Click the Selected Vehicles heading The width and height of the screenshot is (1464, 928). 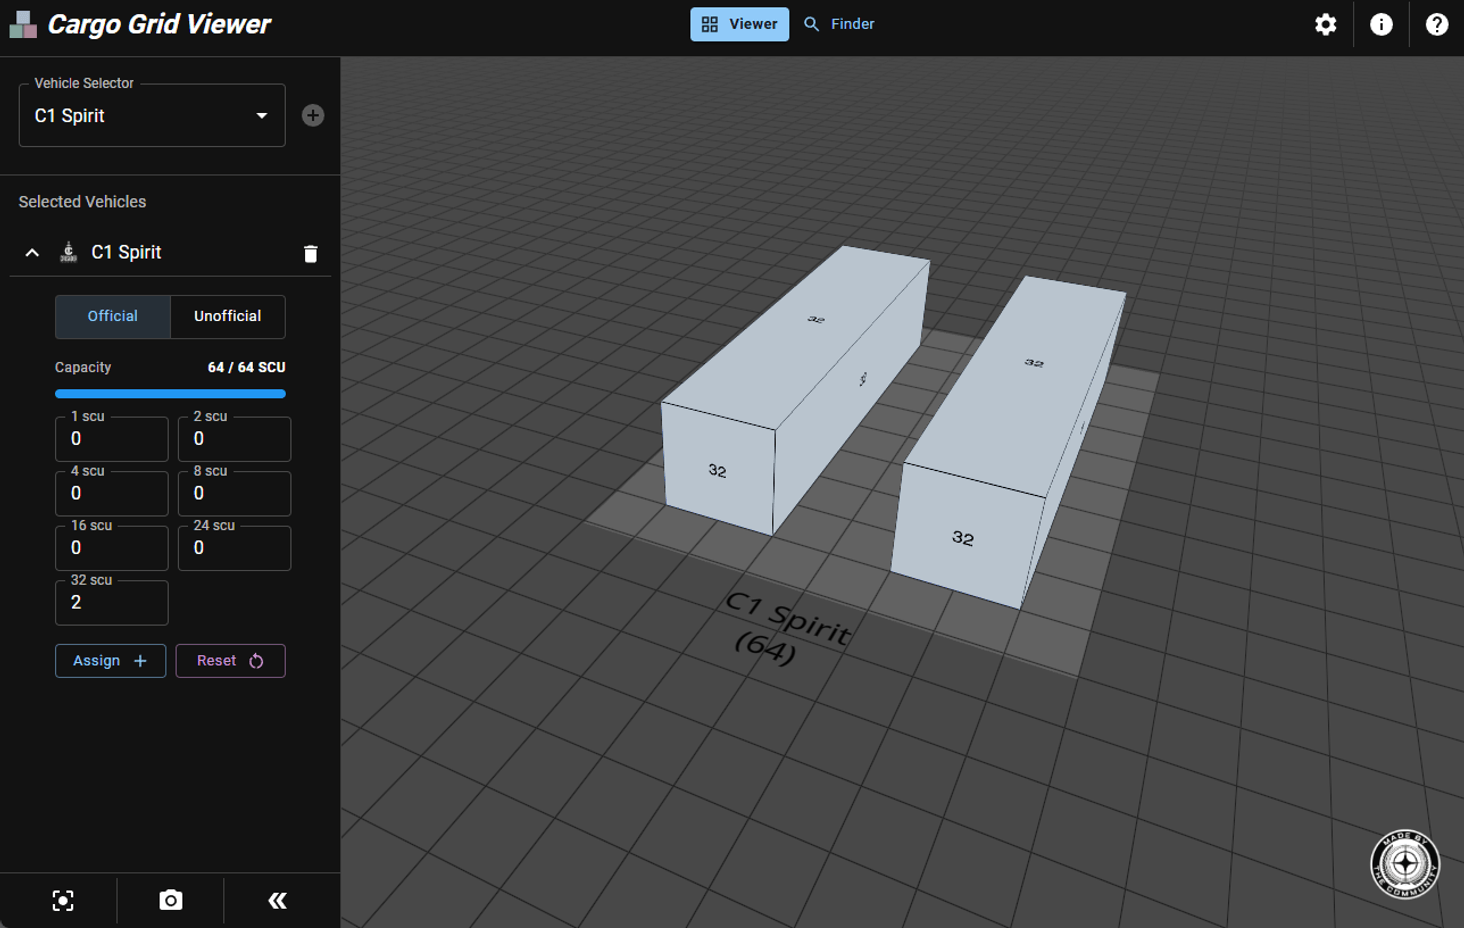pos(82,202)
